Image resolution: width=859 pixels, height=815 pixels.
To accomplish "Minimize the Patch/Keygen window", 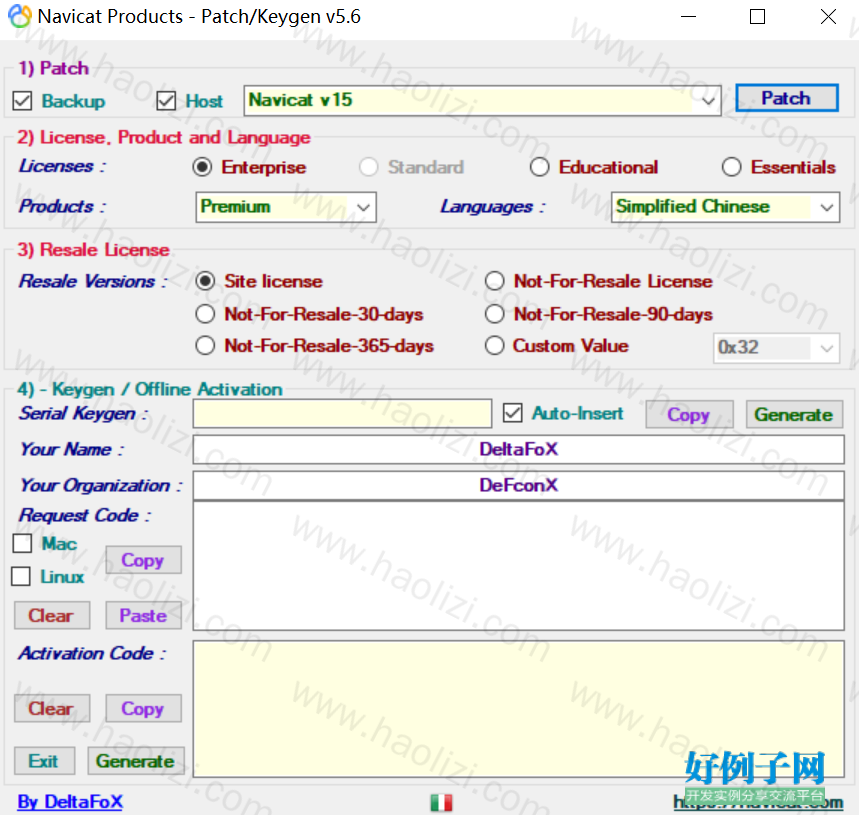I will 688,16.
